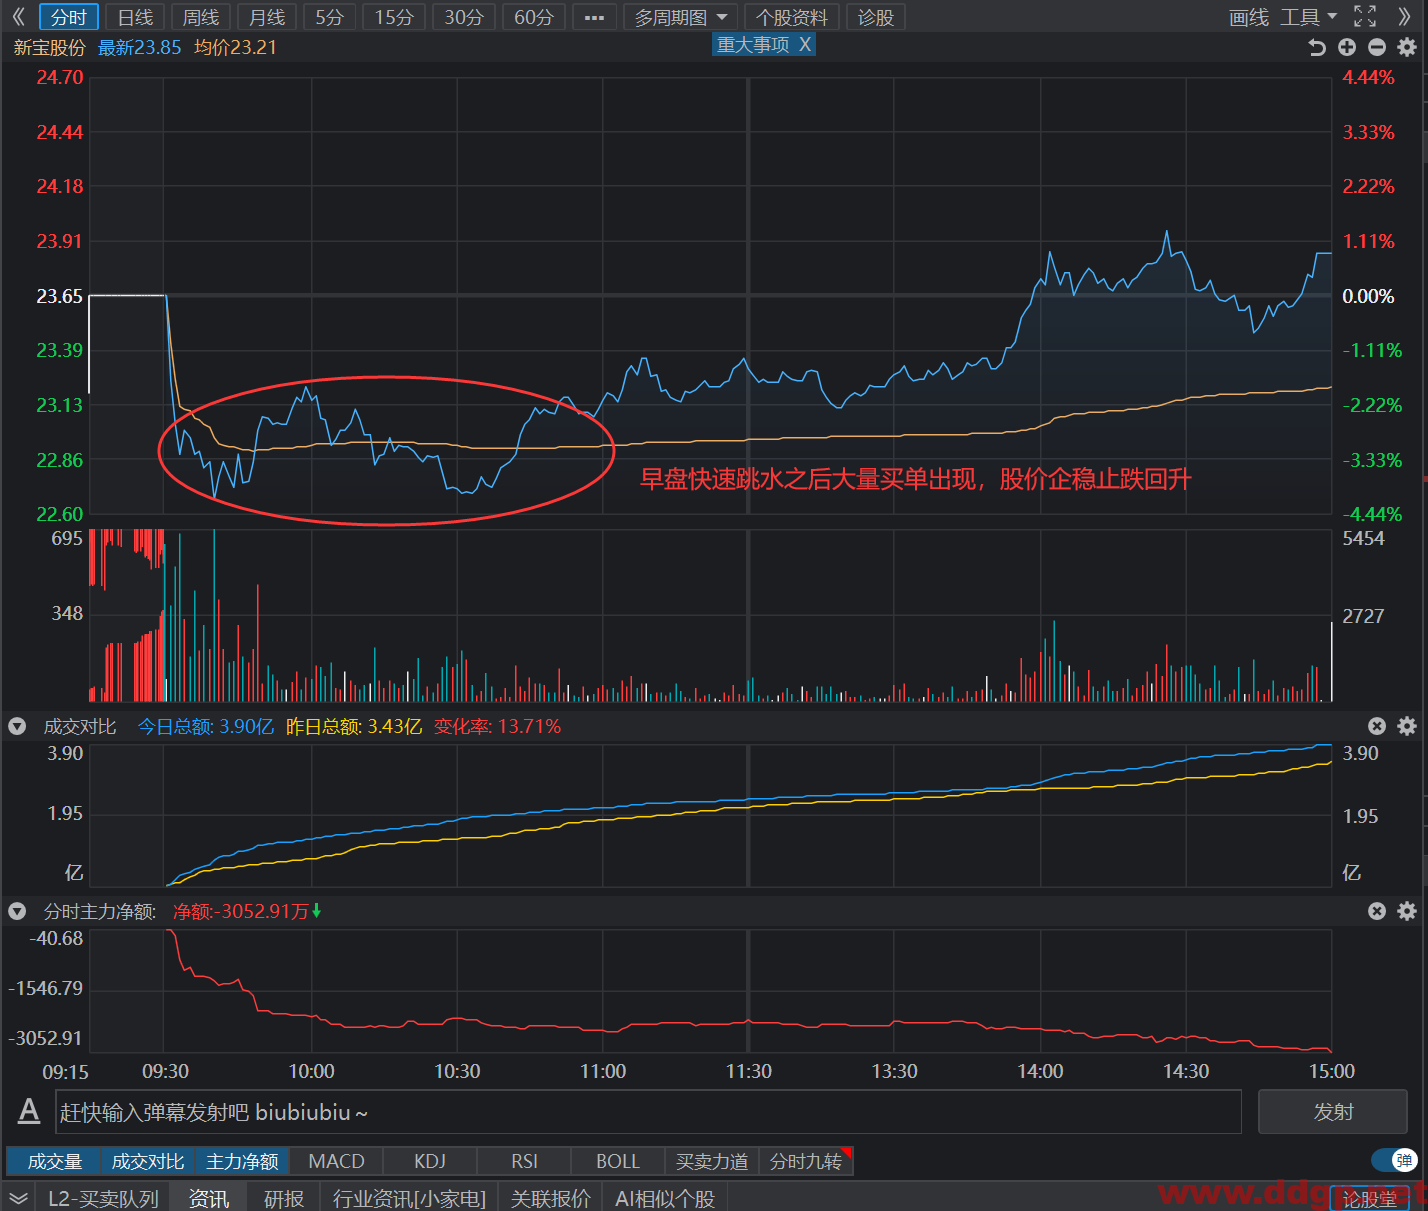
Task: Close the 重大事项 tag
Action: [x=805, y=44]
